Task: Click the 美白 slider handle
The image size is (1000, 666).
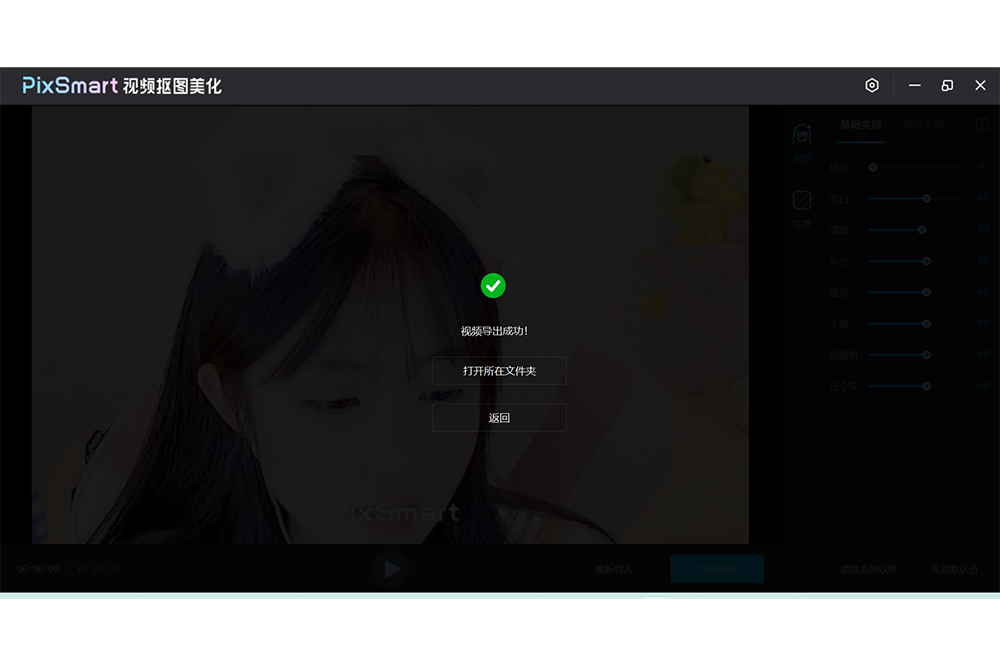Action: tap(927, 199)
